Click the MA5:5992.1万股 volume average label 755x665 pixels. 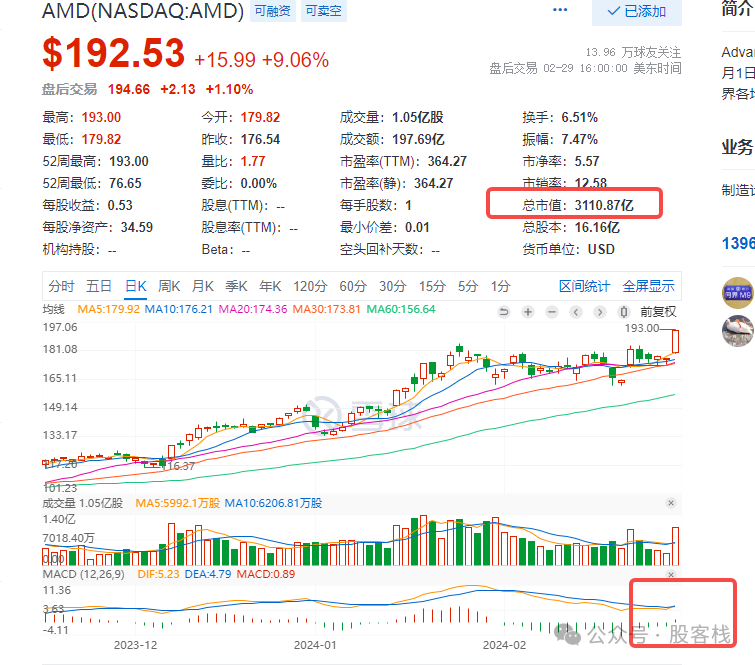point(178,503)
